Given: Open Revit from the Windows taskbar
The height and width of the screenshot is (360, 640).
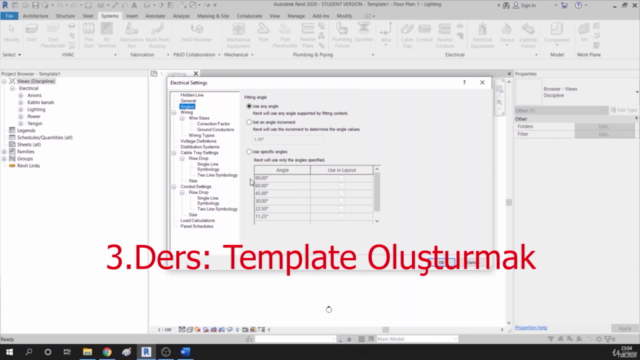Looking at the screenshot, I should (x=146, y=352).
